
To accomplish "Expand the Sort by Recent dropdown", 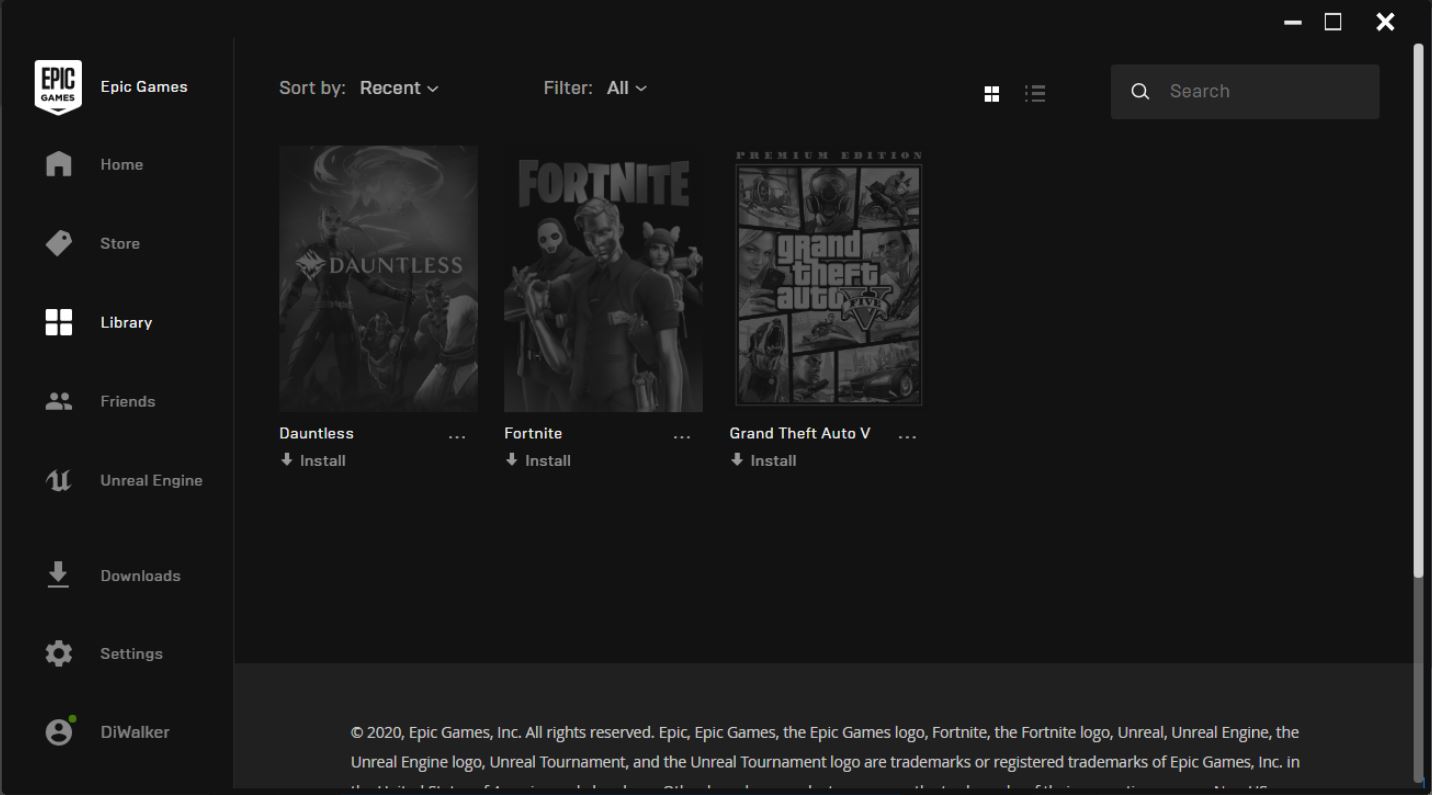I will coord(398,88).
